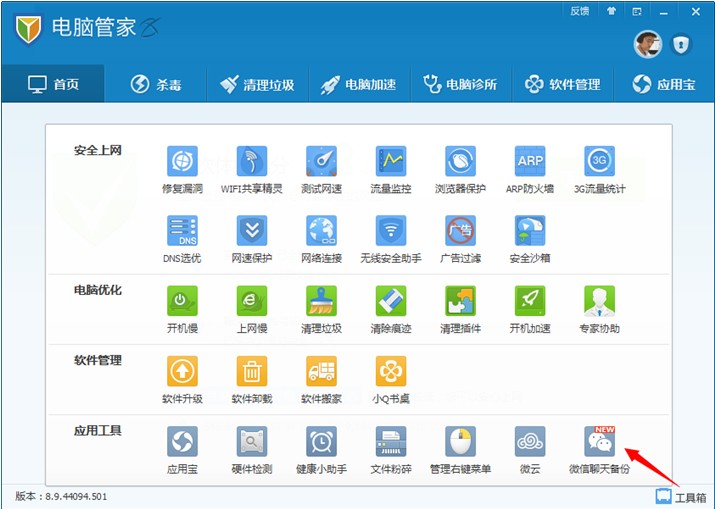
Task: Click the 软件卸载 uninstall icon
Action: [x=251, y=371]
